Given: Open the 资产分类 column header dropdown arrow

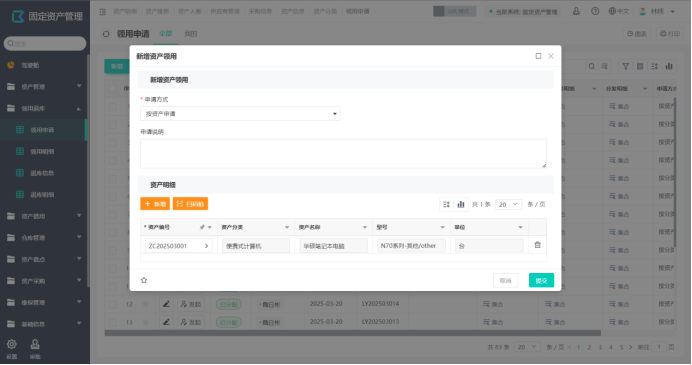Looking at the screenshot, I should [287, 227].
